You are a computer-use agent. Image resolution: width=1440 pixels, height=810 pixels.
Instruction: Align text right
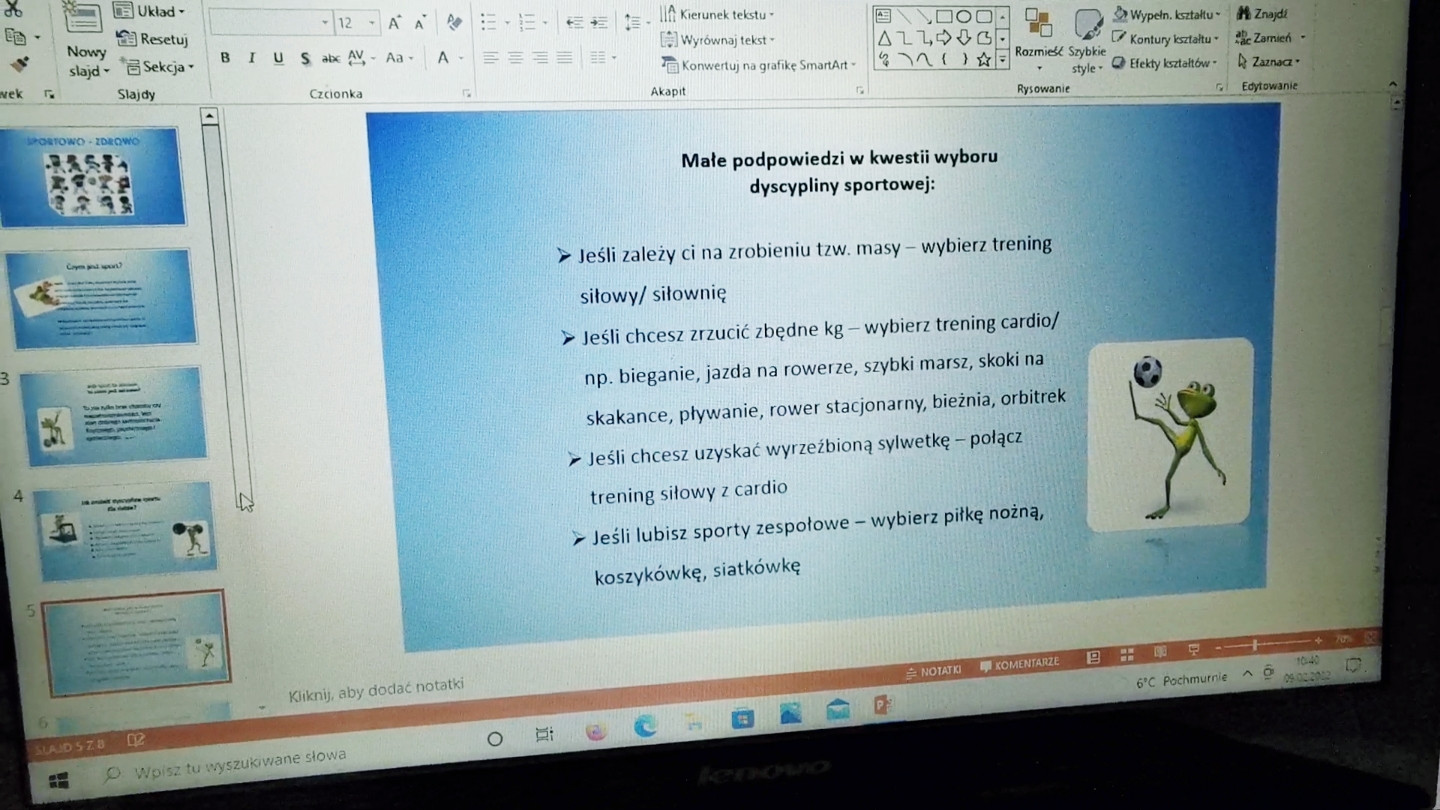(x=540, y=58)
